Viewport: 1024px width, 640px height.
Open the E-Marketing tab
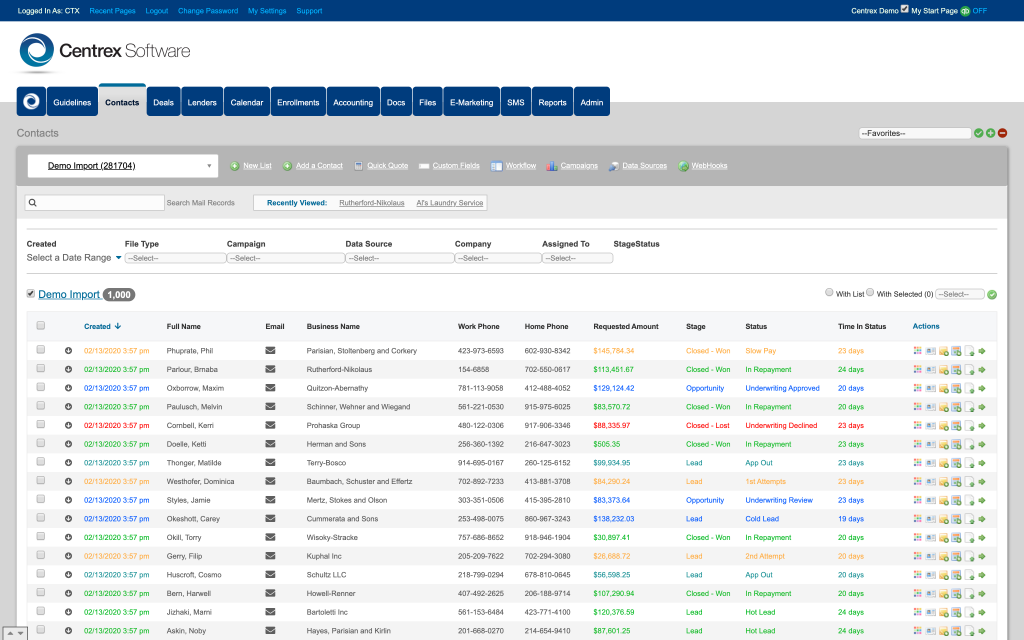pos(472,102)
